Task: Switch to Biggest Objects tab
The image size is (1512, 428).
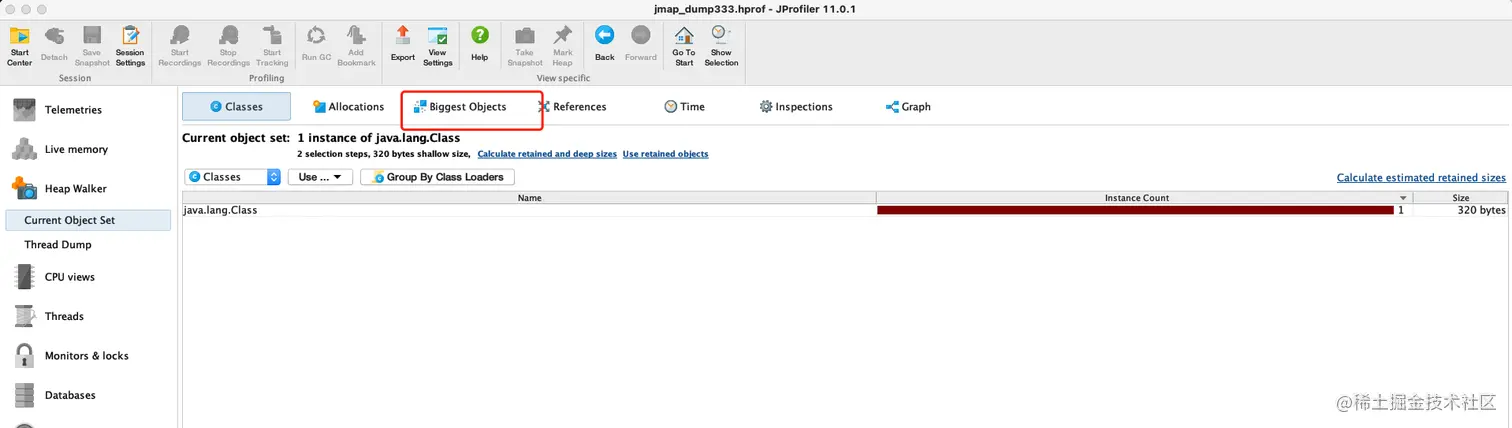Action: [460, 107]
